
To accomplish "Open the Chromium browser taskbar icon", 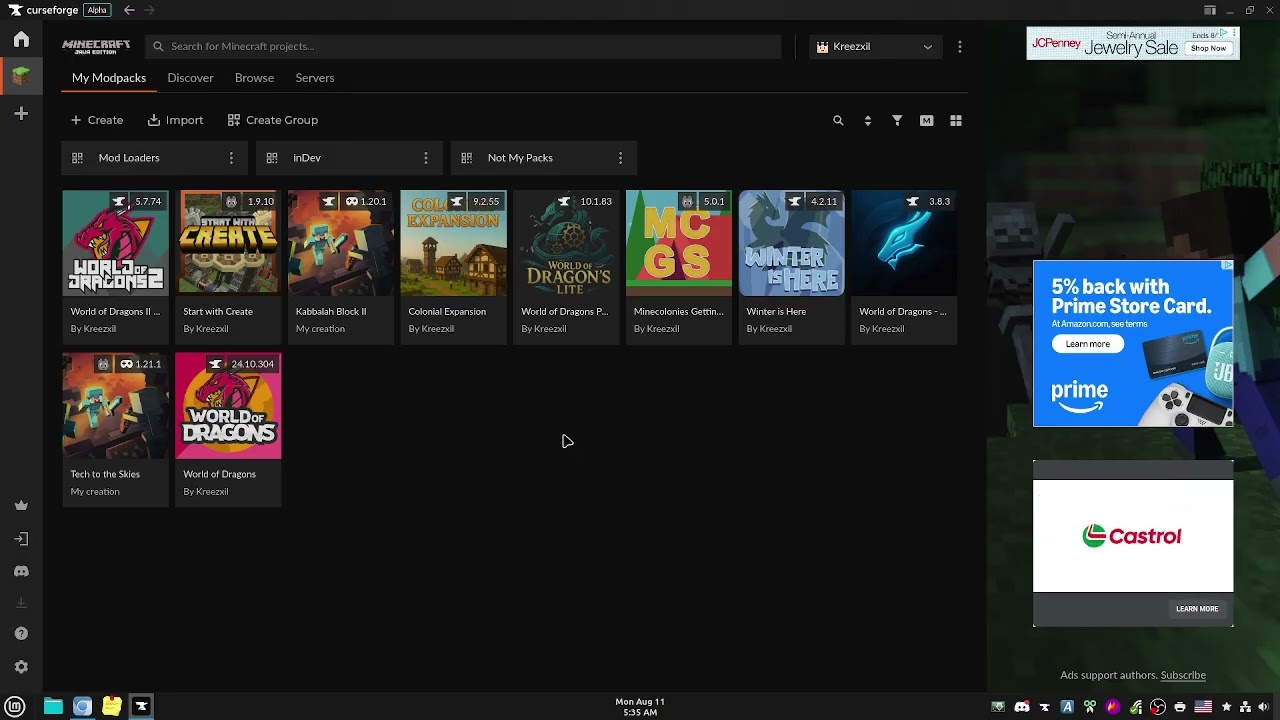I will pos(82,706).
